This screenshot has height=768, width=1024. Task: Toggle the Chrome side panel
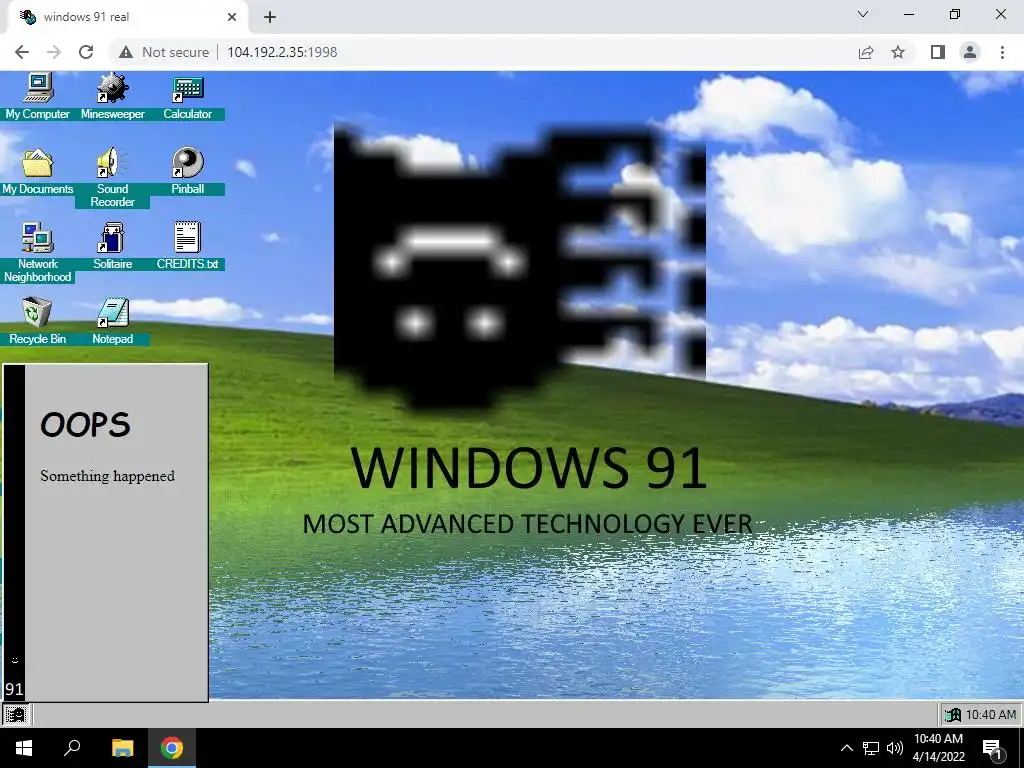coord(938,52)
